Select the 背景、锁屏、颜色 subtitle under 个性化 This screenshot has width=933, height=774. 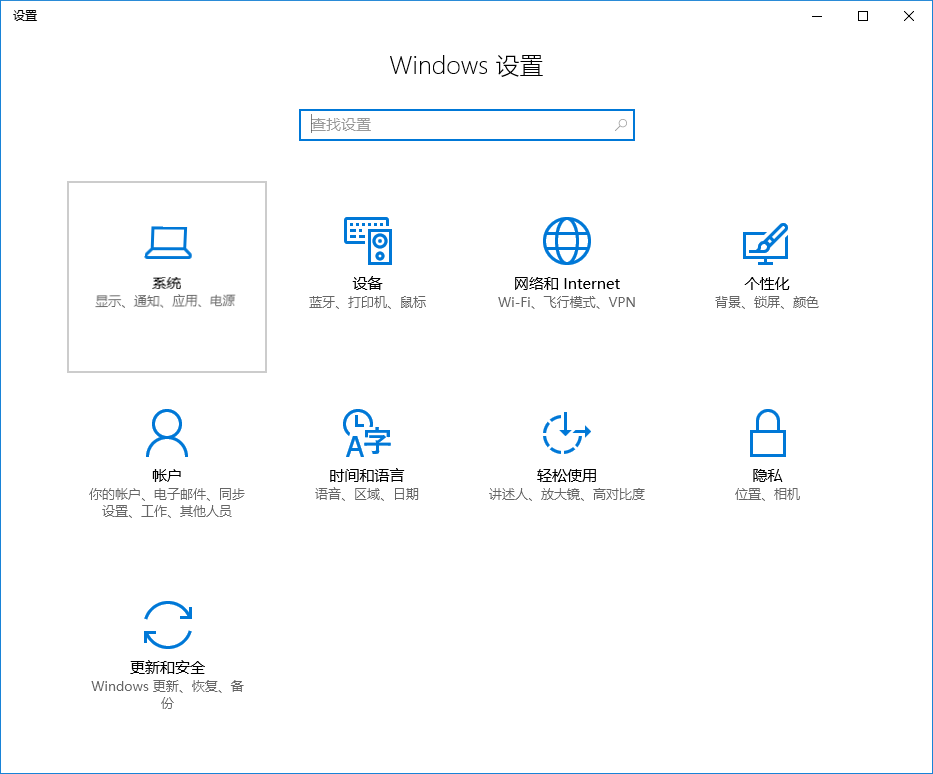tap(767, 302)
